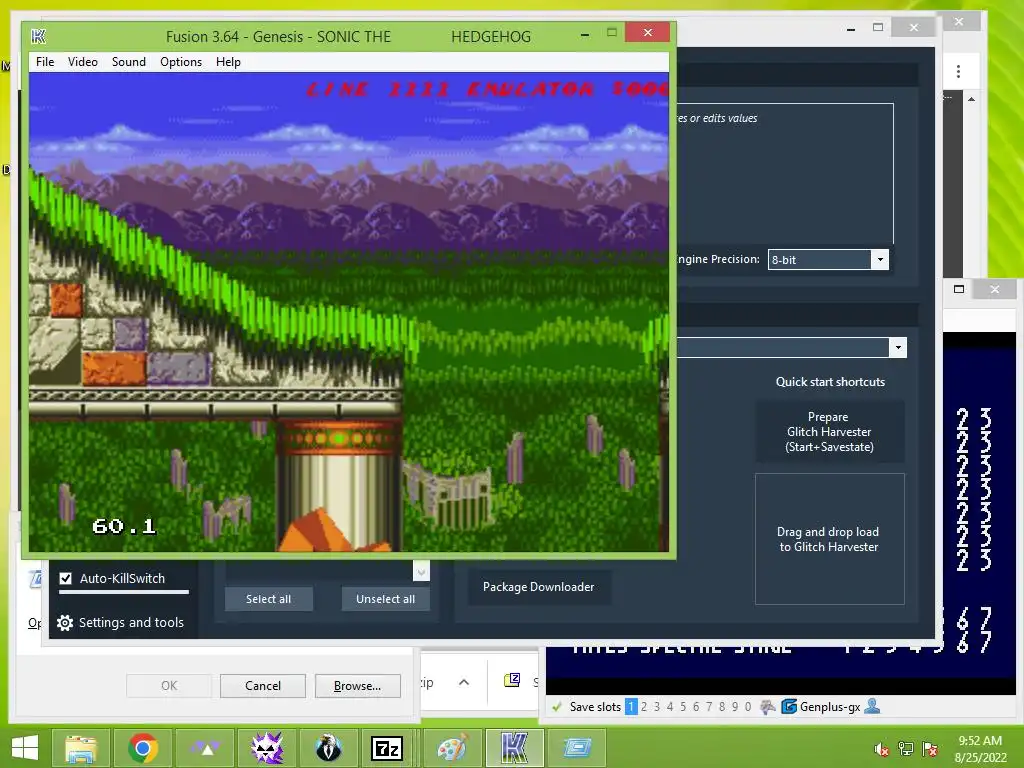Click the Action Center flag icon

pyautogui.click(x=930, y=749)
